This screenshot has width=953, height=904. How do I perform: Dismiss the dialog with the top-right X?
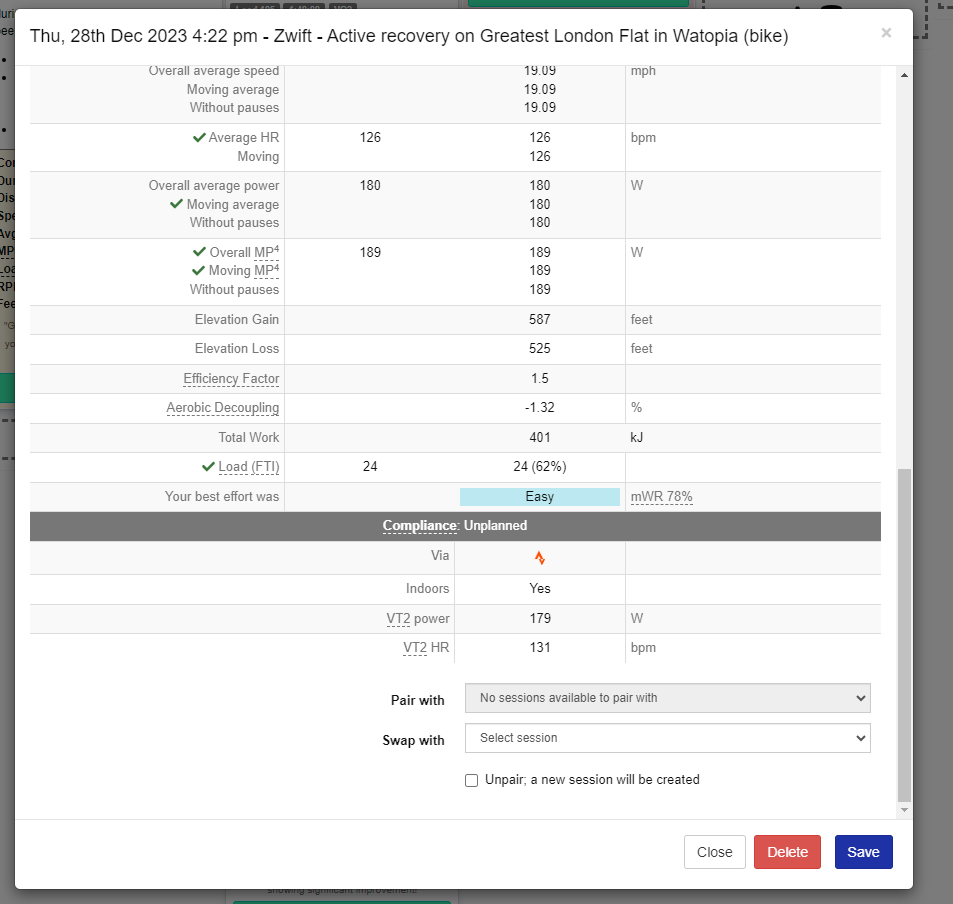coord(885,33)
